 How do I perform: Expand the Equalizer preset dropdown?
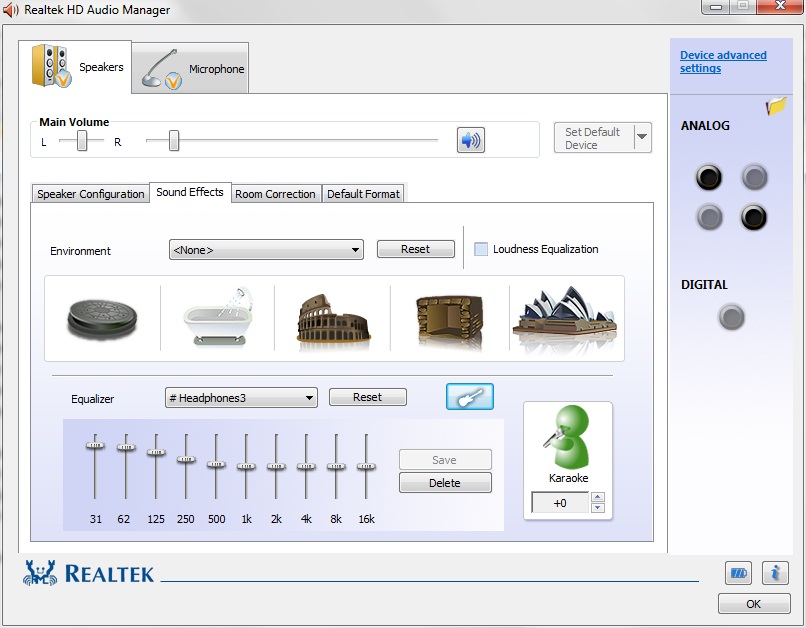tap(241, 398)
